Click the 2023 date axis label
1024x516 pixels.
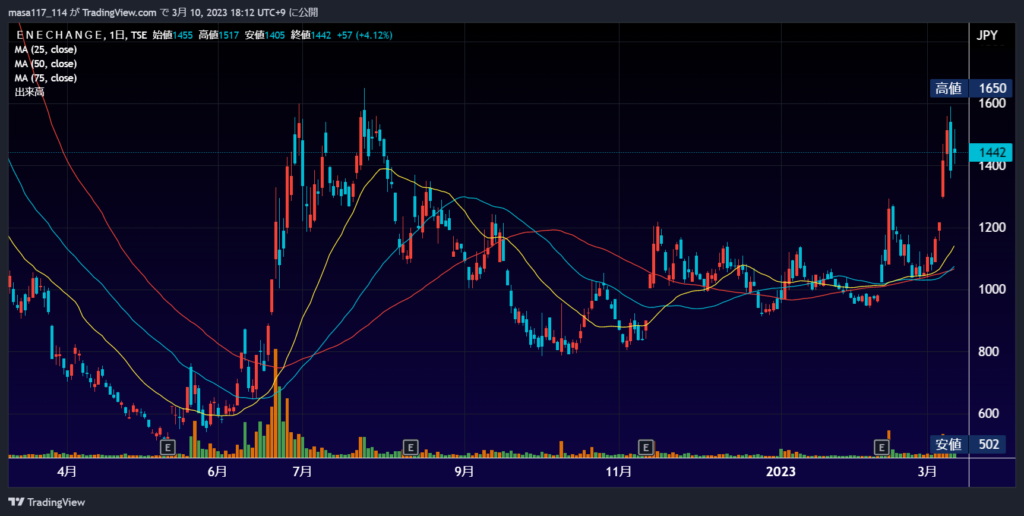[x=780, y=472]
